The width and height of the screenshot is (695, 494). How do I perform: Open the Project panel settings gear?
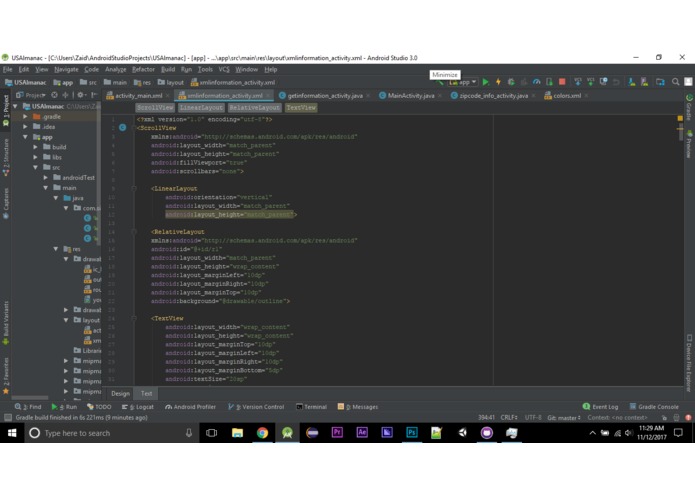tap(81, 95)
